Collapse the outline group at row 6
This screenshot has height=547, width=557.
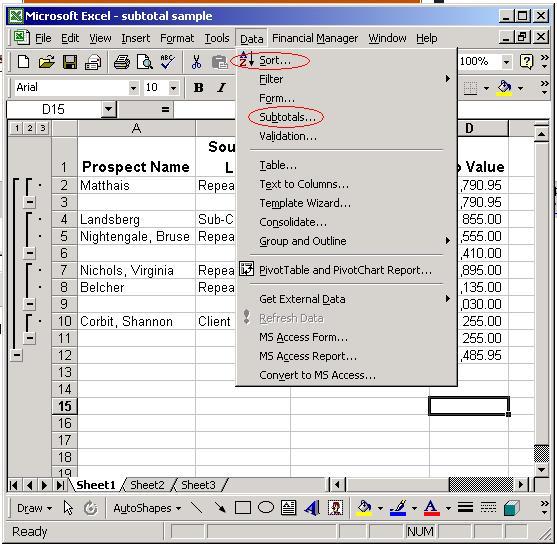pos(30,253)
